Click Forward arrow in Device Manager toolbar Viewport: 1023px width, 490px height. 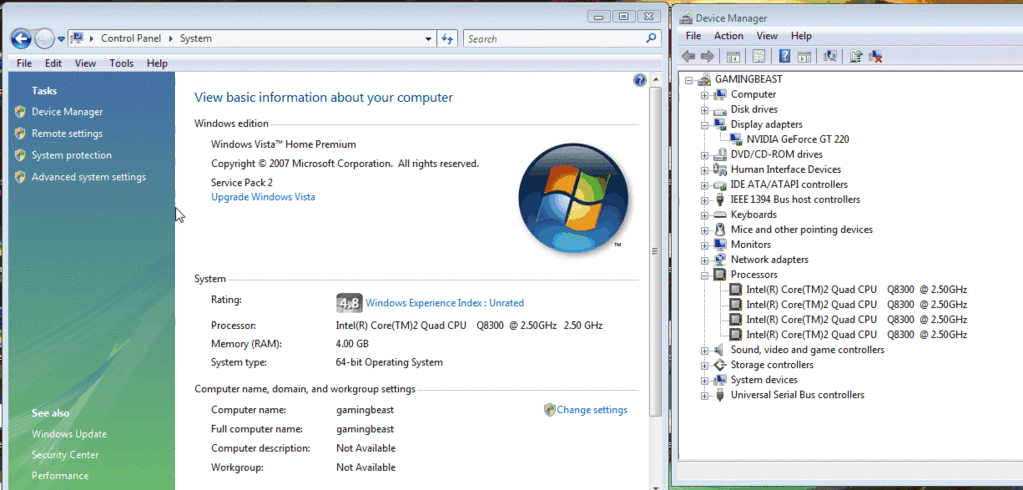pyautogui.click(x=707, y=57)
